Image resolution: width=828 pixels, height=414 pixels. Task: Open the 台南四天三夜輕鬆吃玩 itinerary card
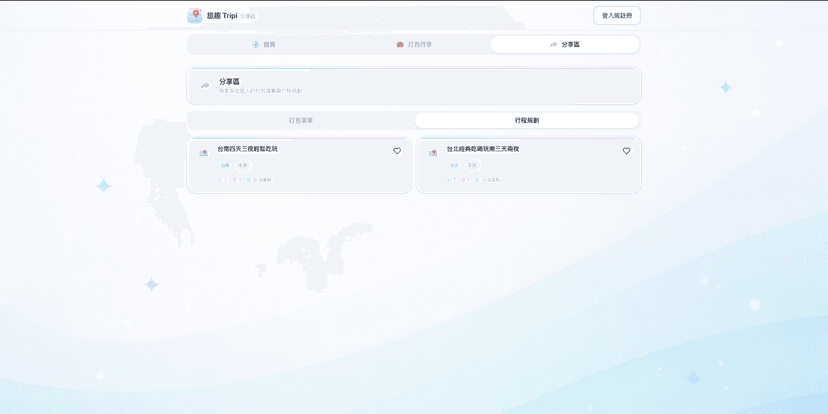[x=299, y=165]
